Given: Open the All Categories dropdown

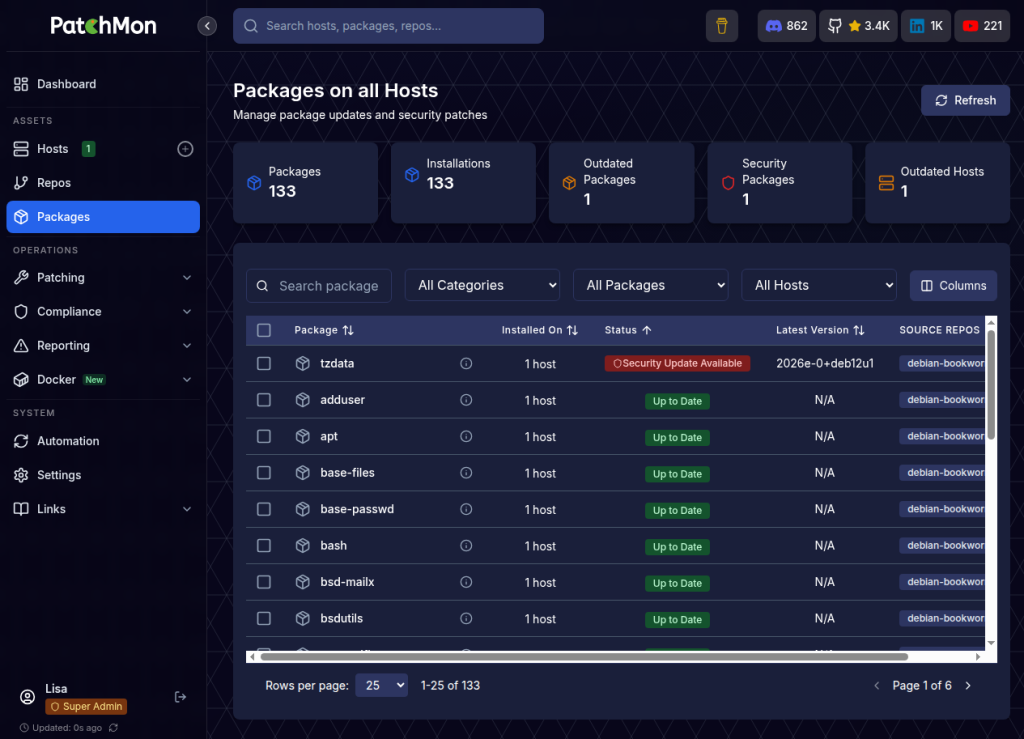Looking at the screenshot, I should (x=482, y=285).
